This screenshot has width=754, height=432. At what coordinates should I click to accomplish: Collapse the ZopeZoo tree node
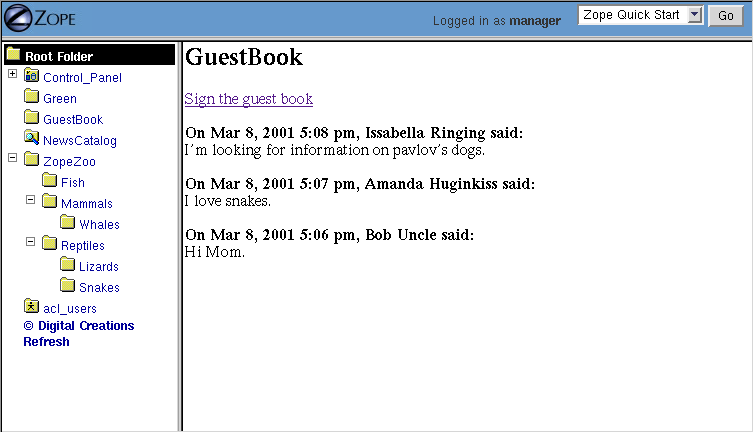coord(12,158)
